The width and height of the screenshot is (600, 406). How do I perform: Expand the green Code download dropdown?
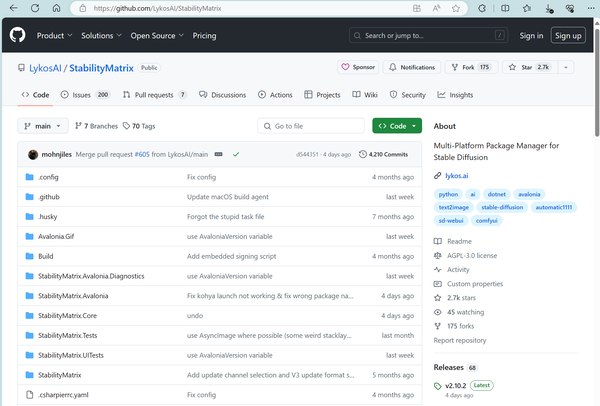point(397,126)
